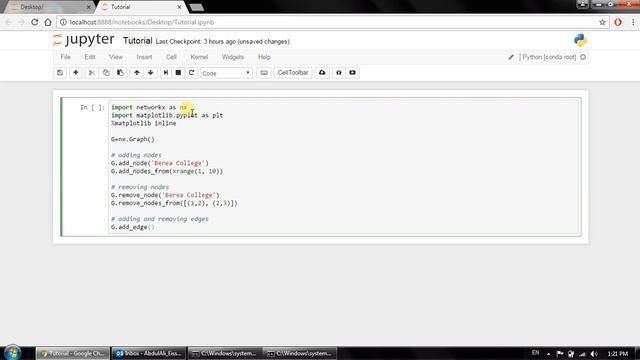This screenshot has width=640, height=360.
Task: Click the '%matplotlib inline' line
Action: coord(143,123)
